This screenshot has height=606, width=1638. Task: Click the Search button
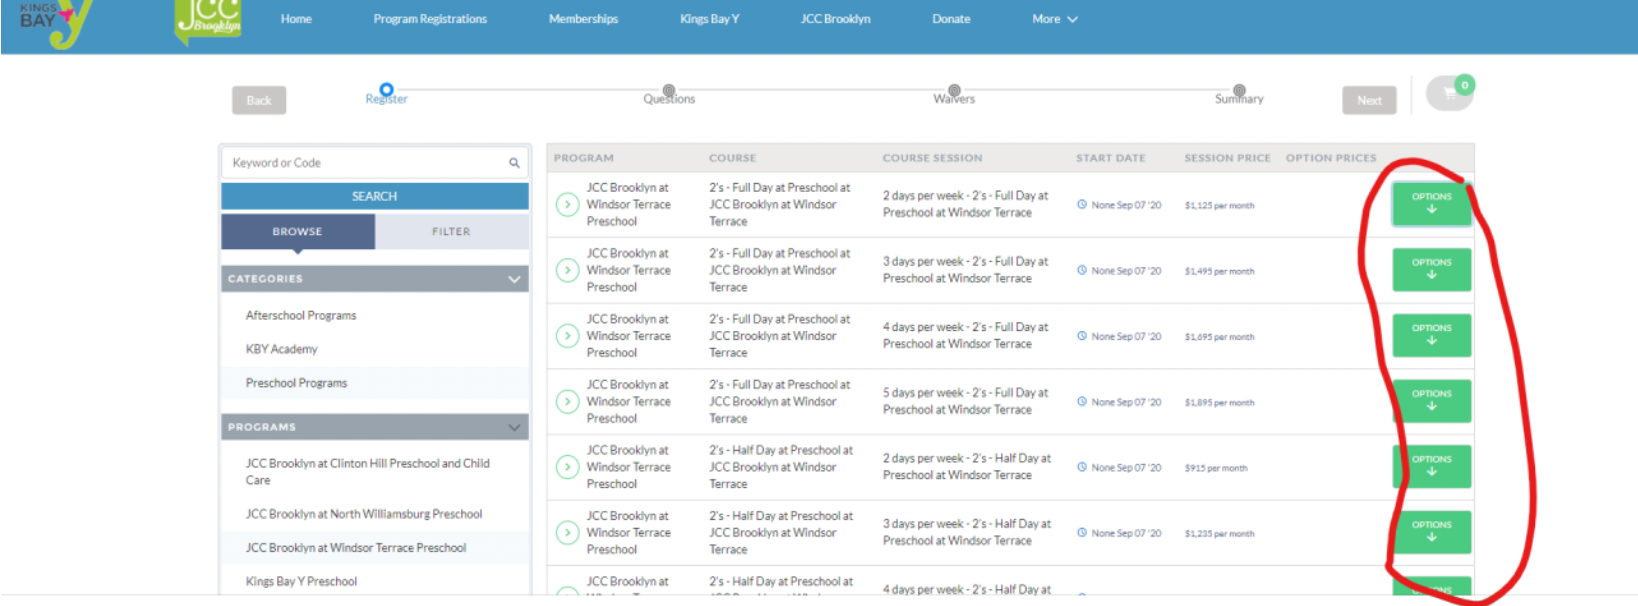pos(375,196)
